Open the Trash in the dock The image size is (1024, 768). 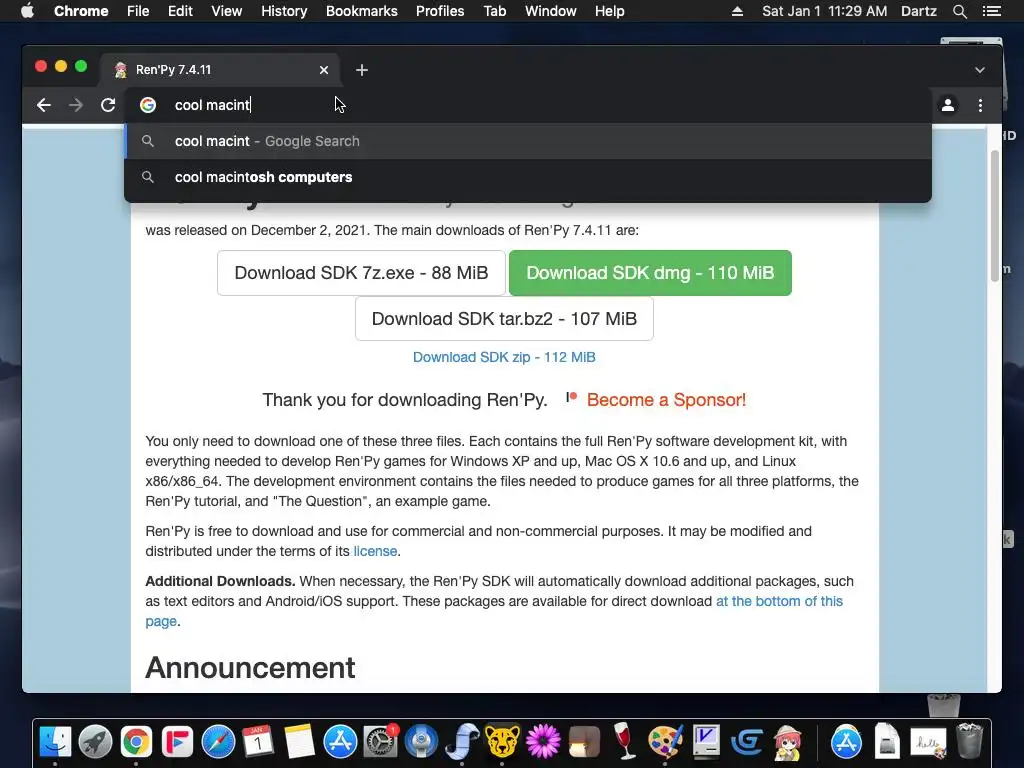(969, 741)
